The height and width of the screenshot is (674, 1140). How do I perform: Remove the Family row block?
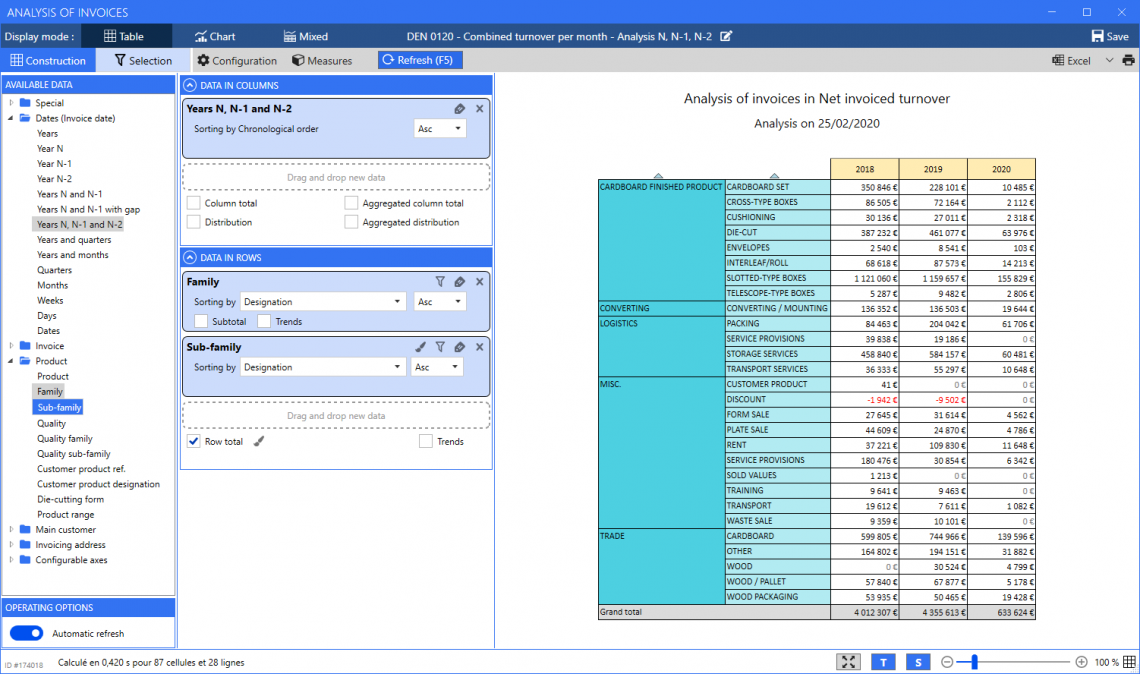point(480,281)
